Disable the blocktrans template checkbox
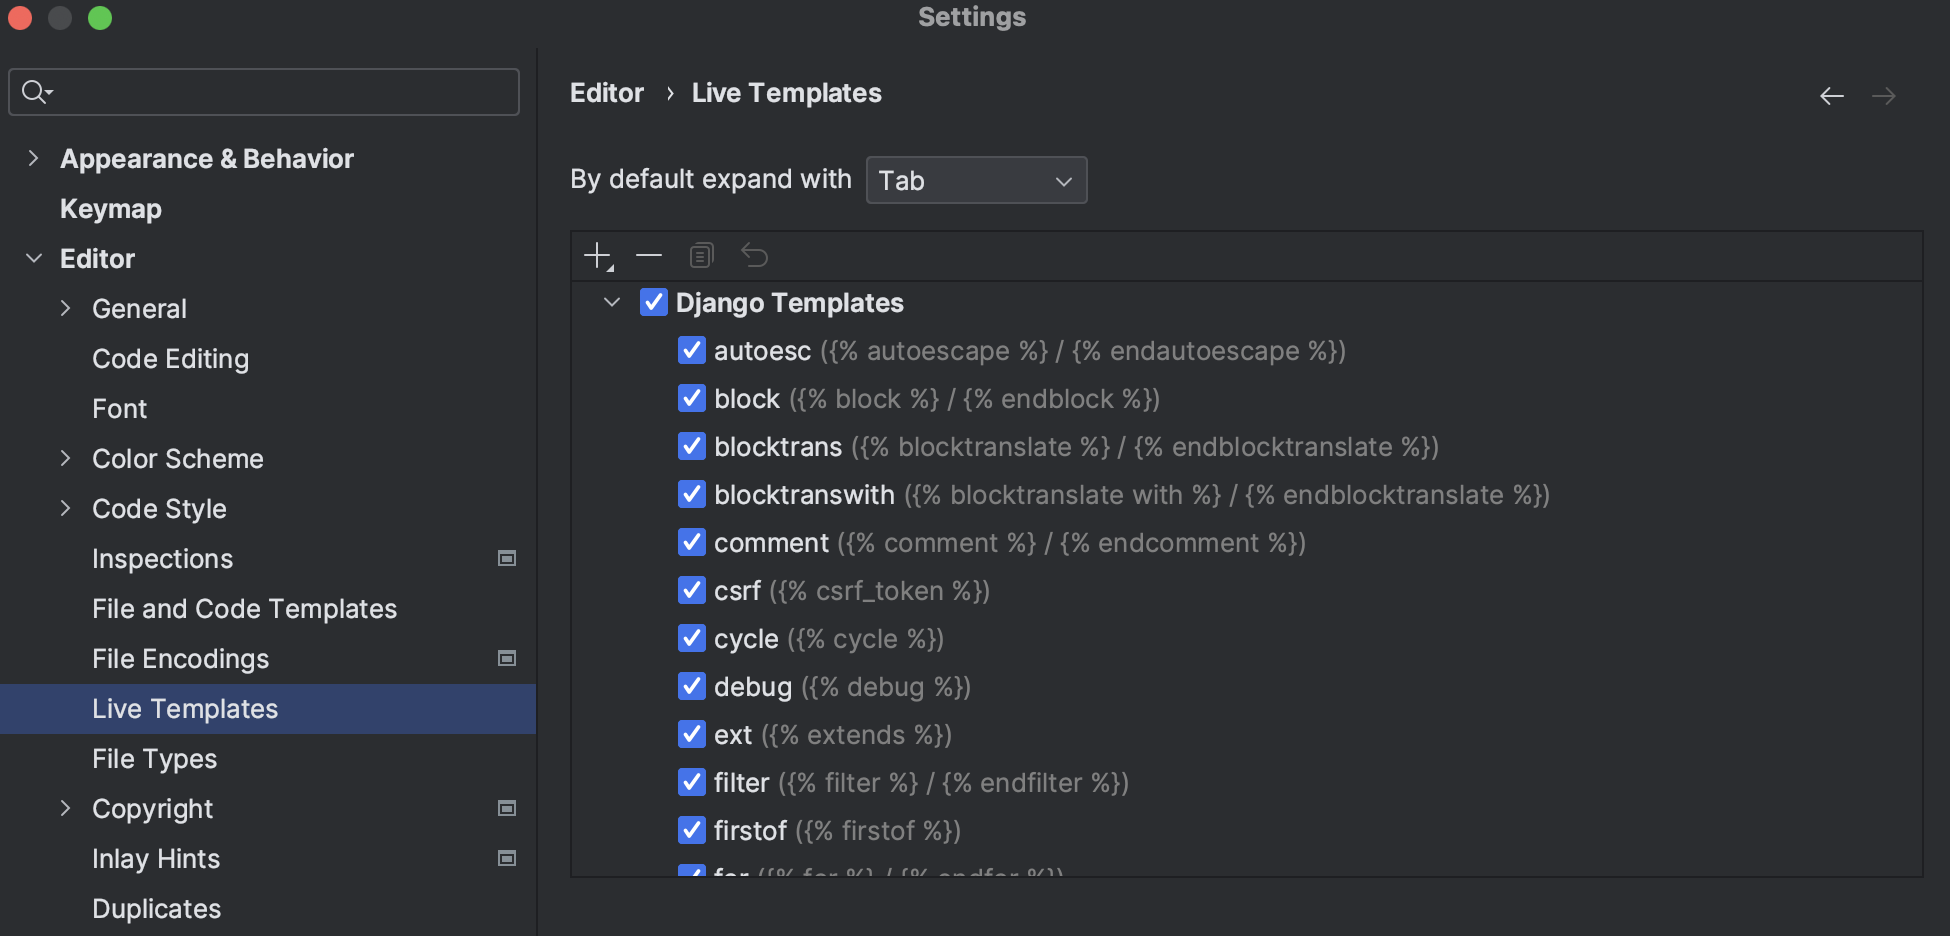 point(692,446)
